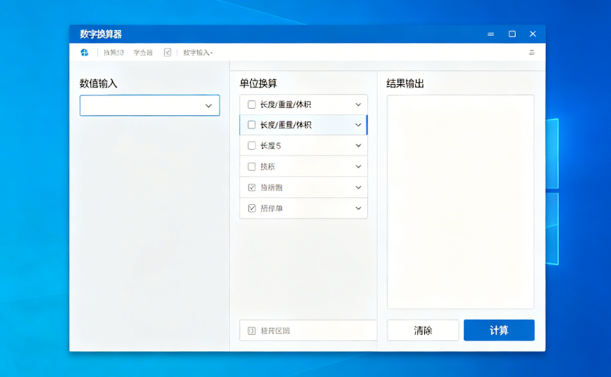Screen dimensions: 611x377
Task: Close the 数字换算器 window
Action: [x=533, y=34]
